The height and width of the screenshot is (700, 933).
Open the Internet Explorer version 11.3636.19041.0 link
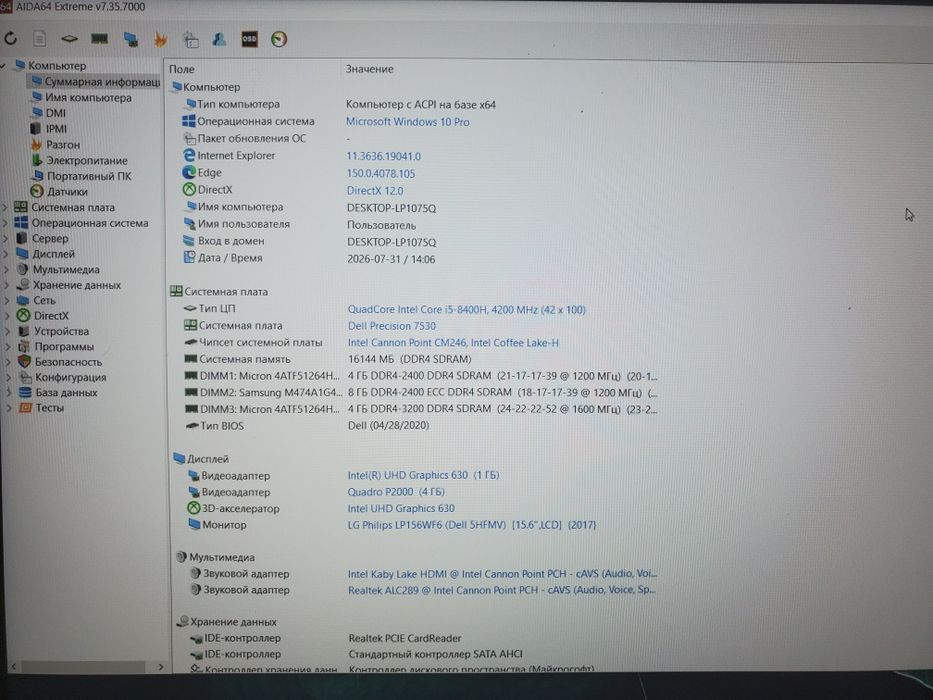coord(384,157)
